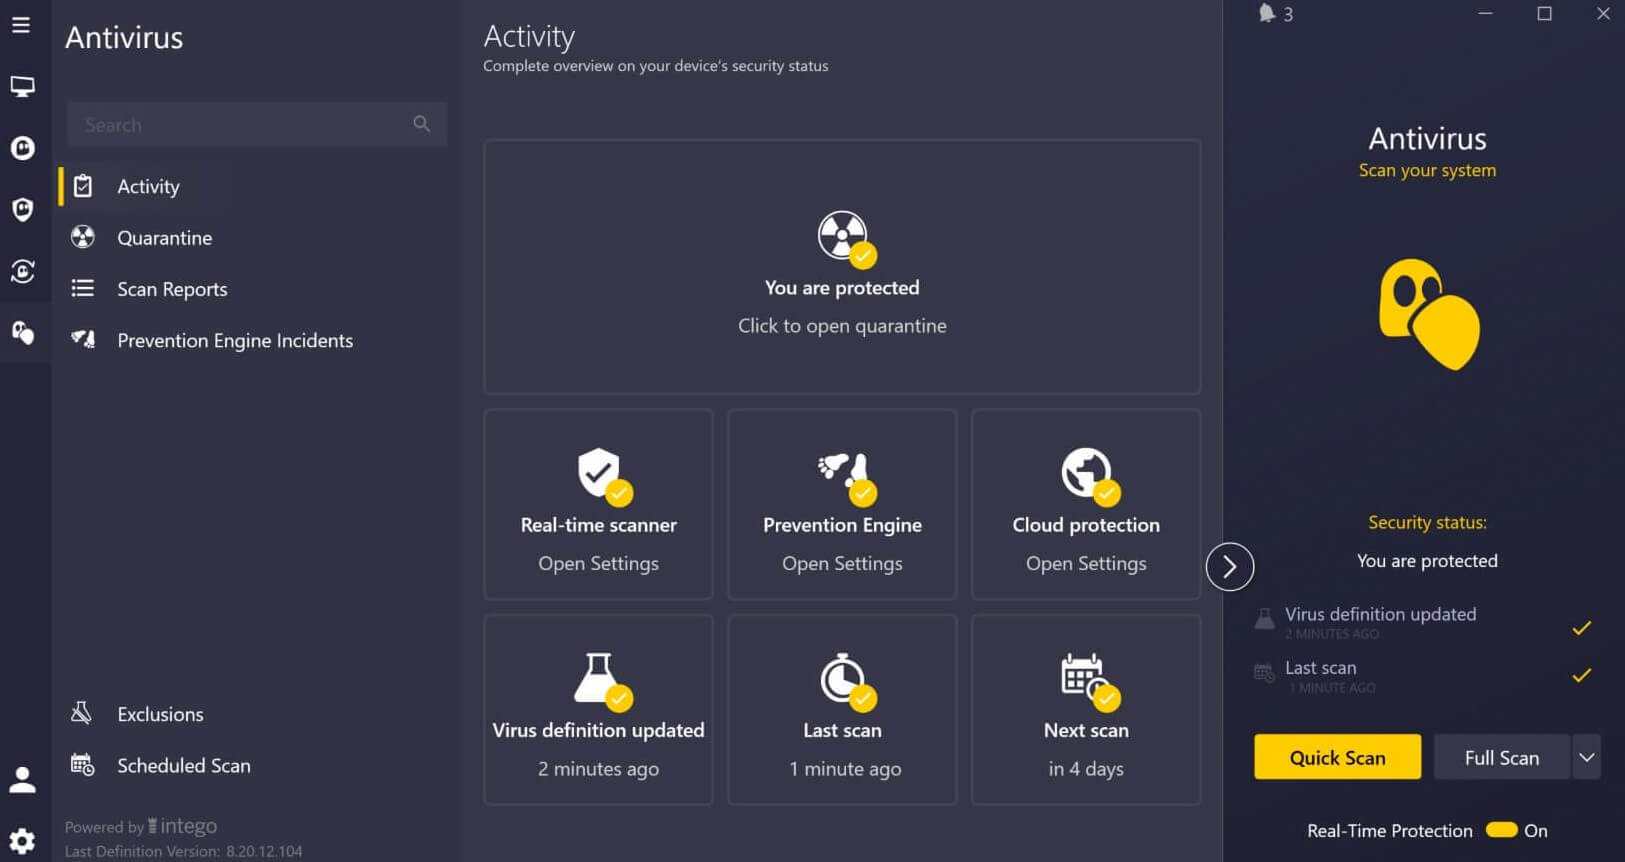1625x862 pixels.
Task: Click the Quarantine radiation icon in the sidebar
Action: click(83, 237)
